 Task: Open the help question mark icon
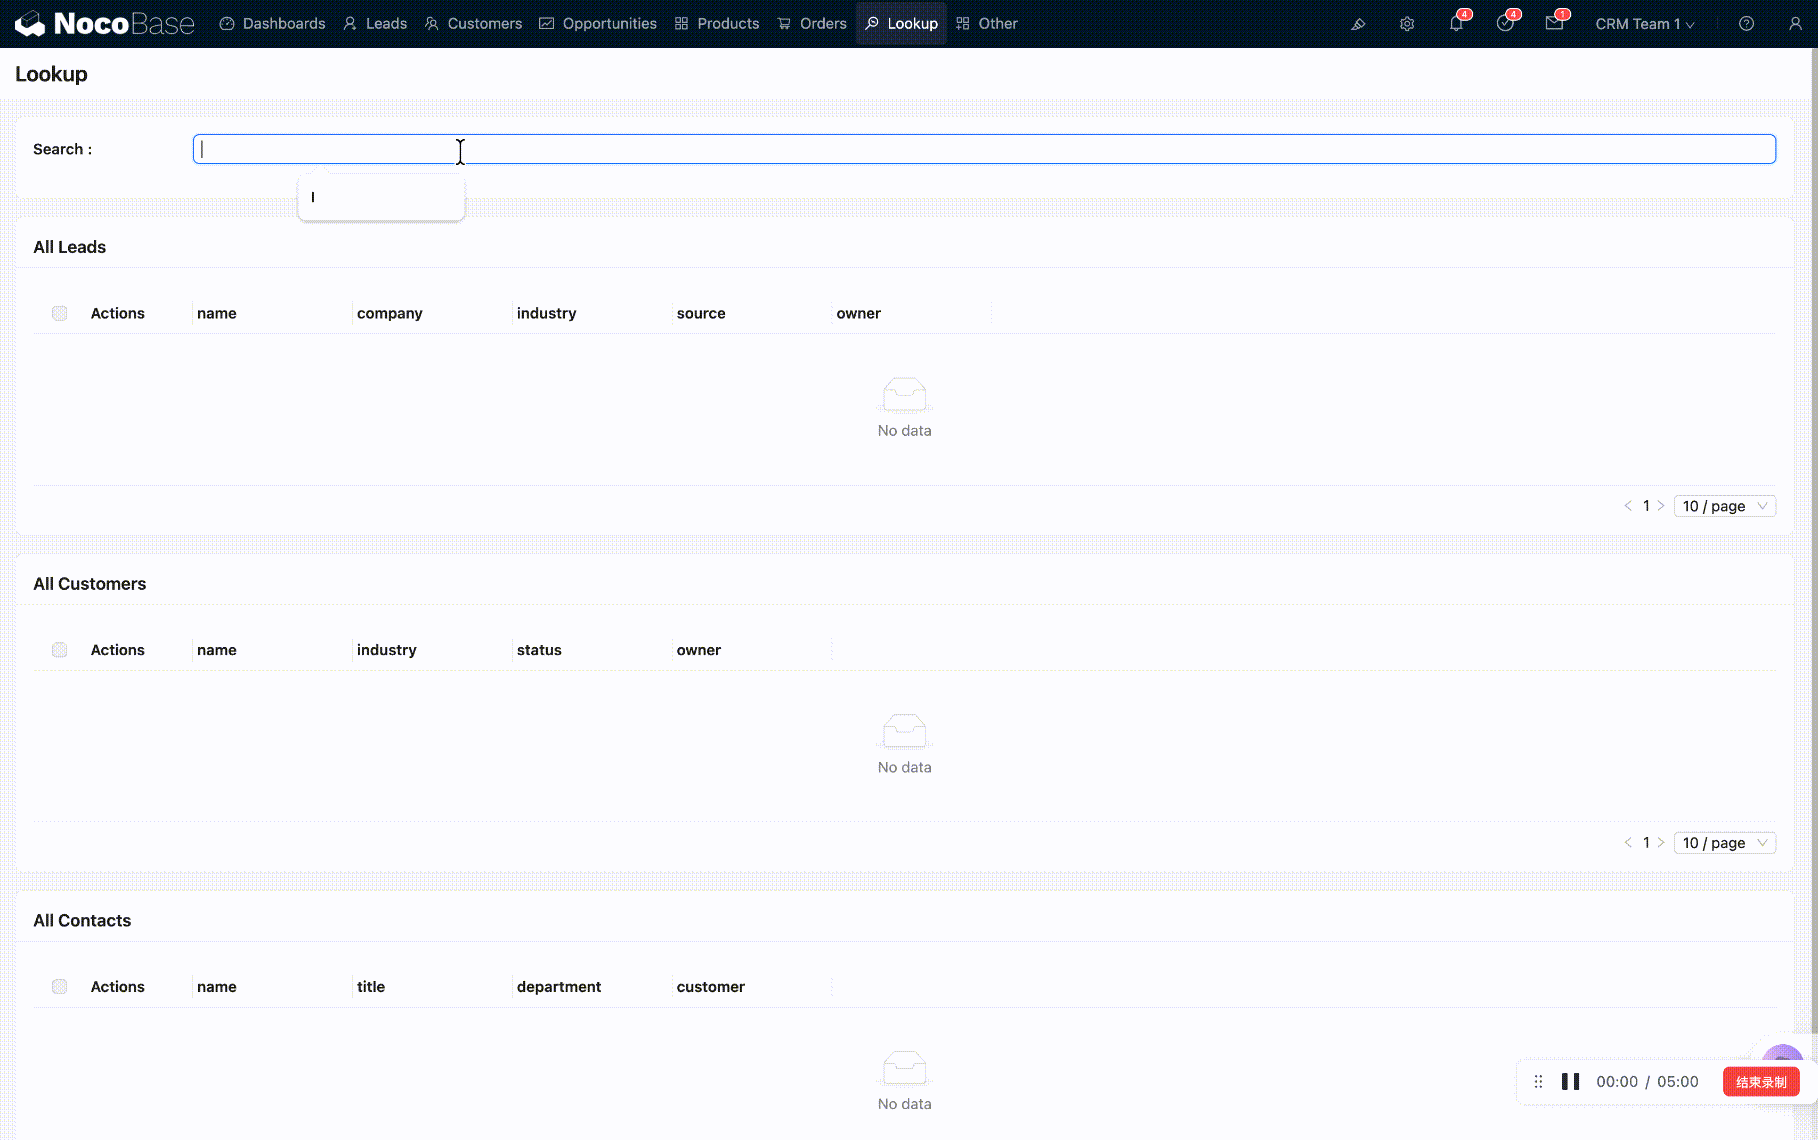tap(1746, 24)
